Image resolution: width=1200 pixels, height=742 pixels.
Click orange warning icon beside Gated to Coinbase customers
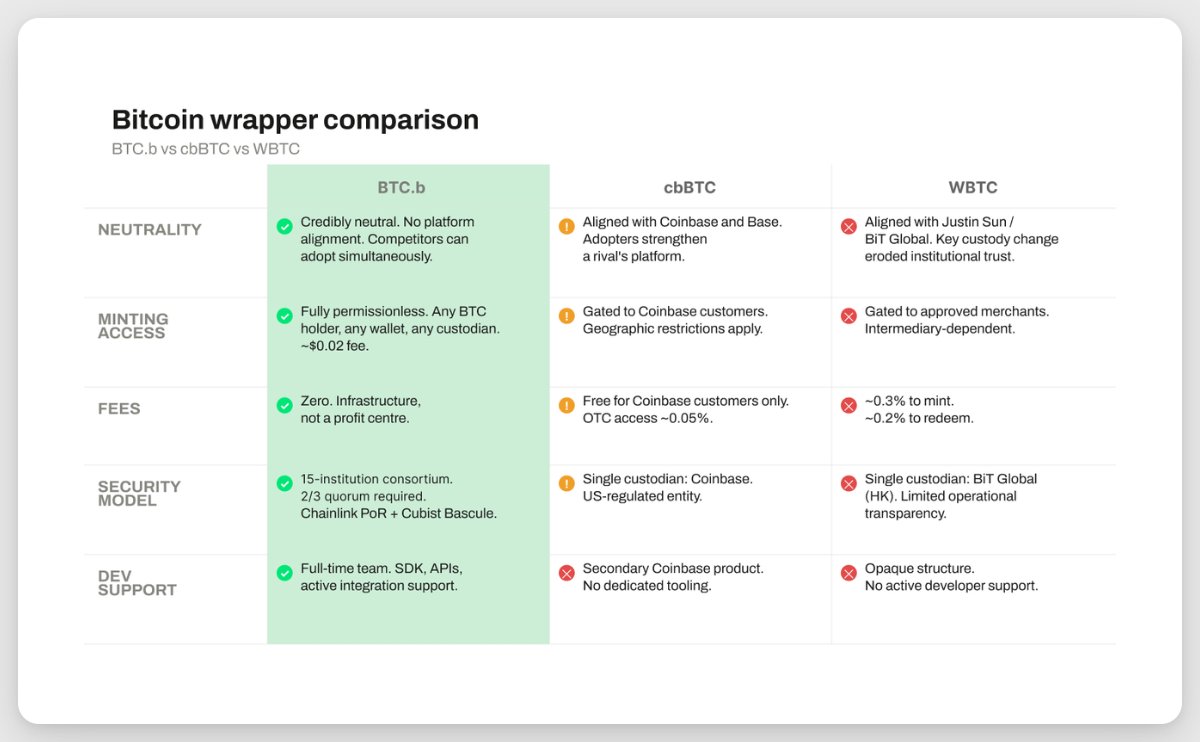click(x=567, y=316)
